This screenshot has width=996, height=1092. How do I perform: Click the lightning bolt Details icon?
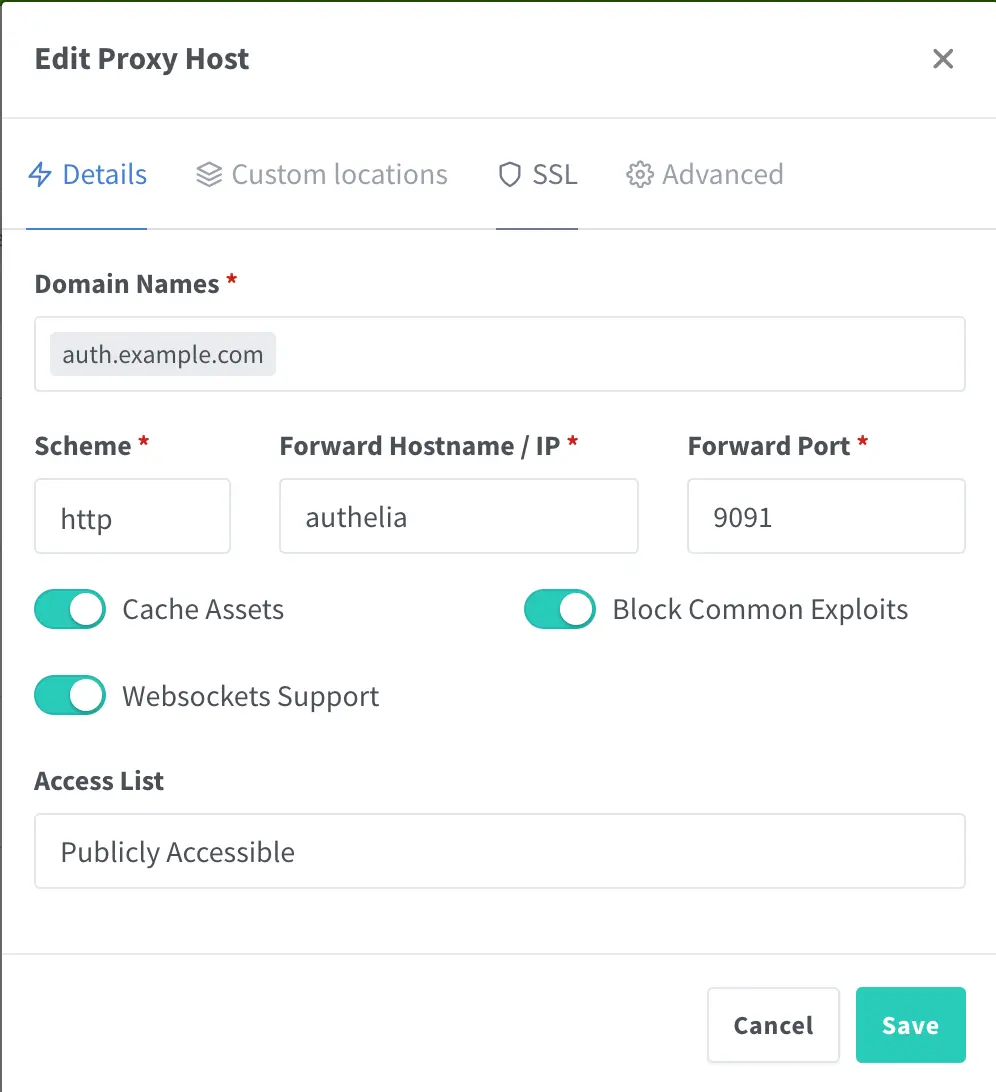(x=40, y=175)
